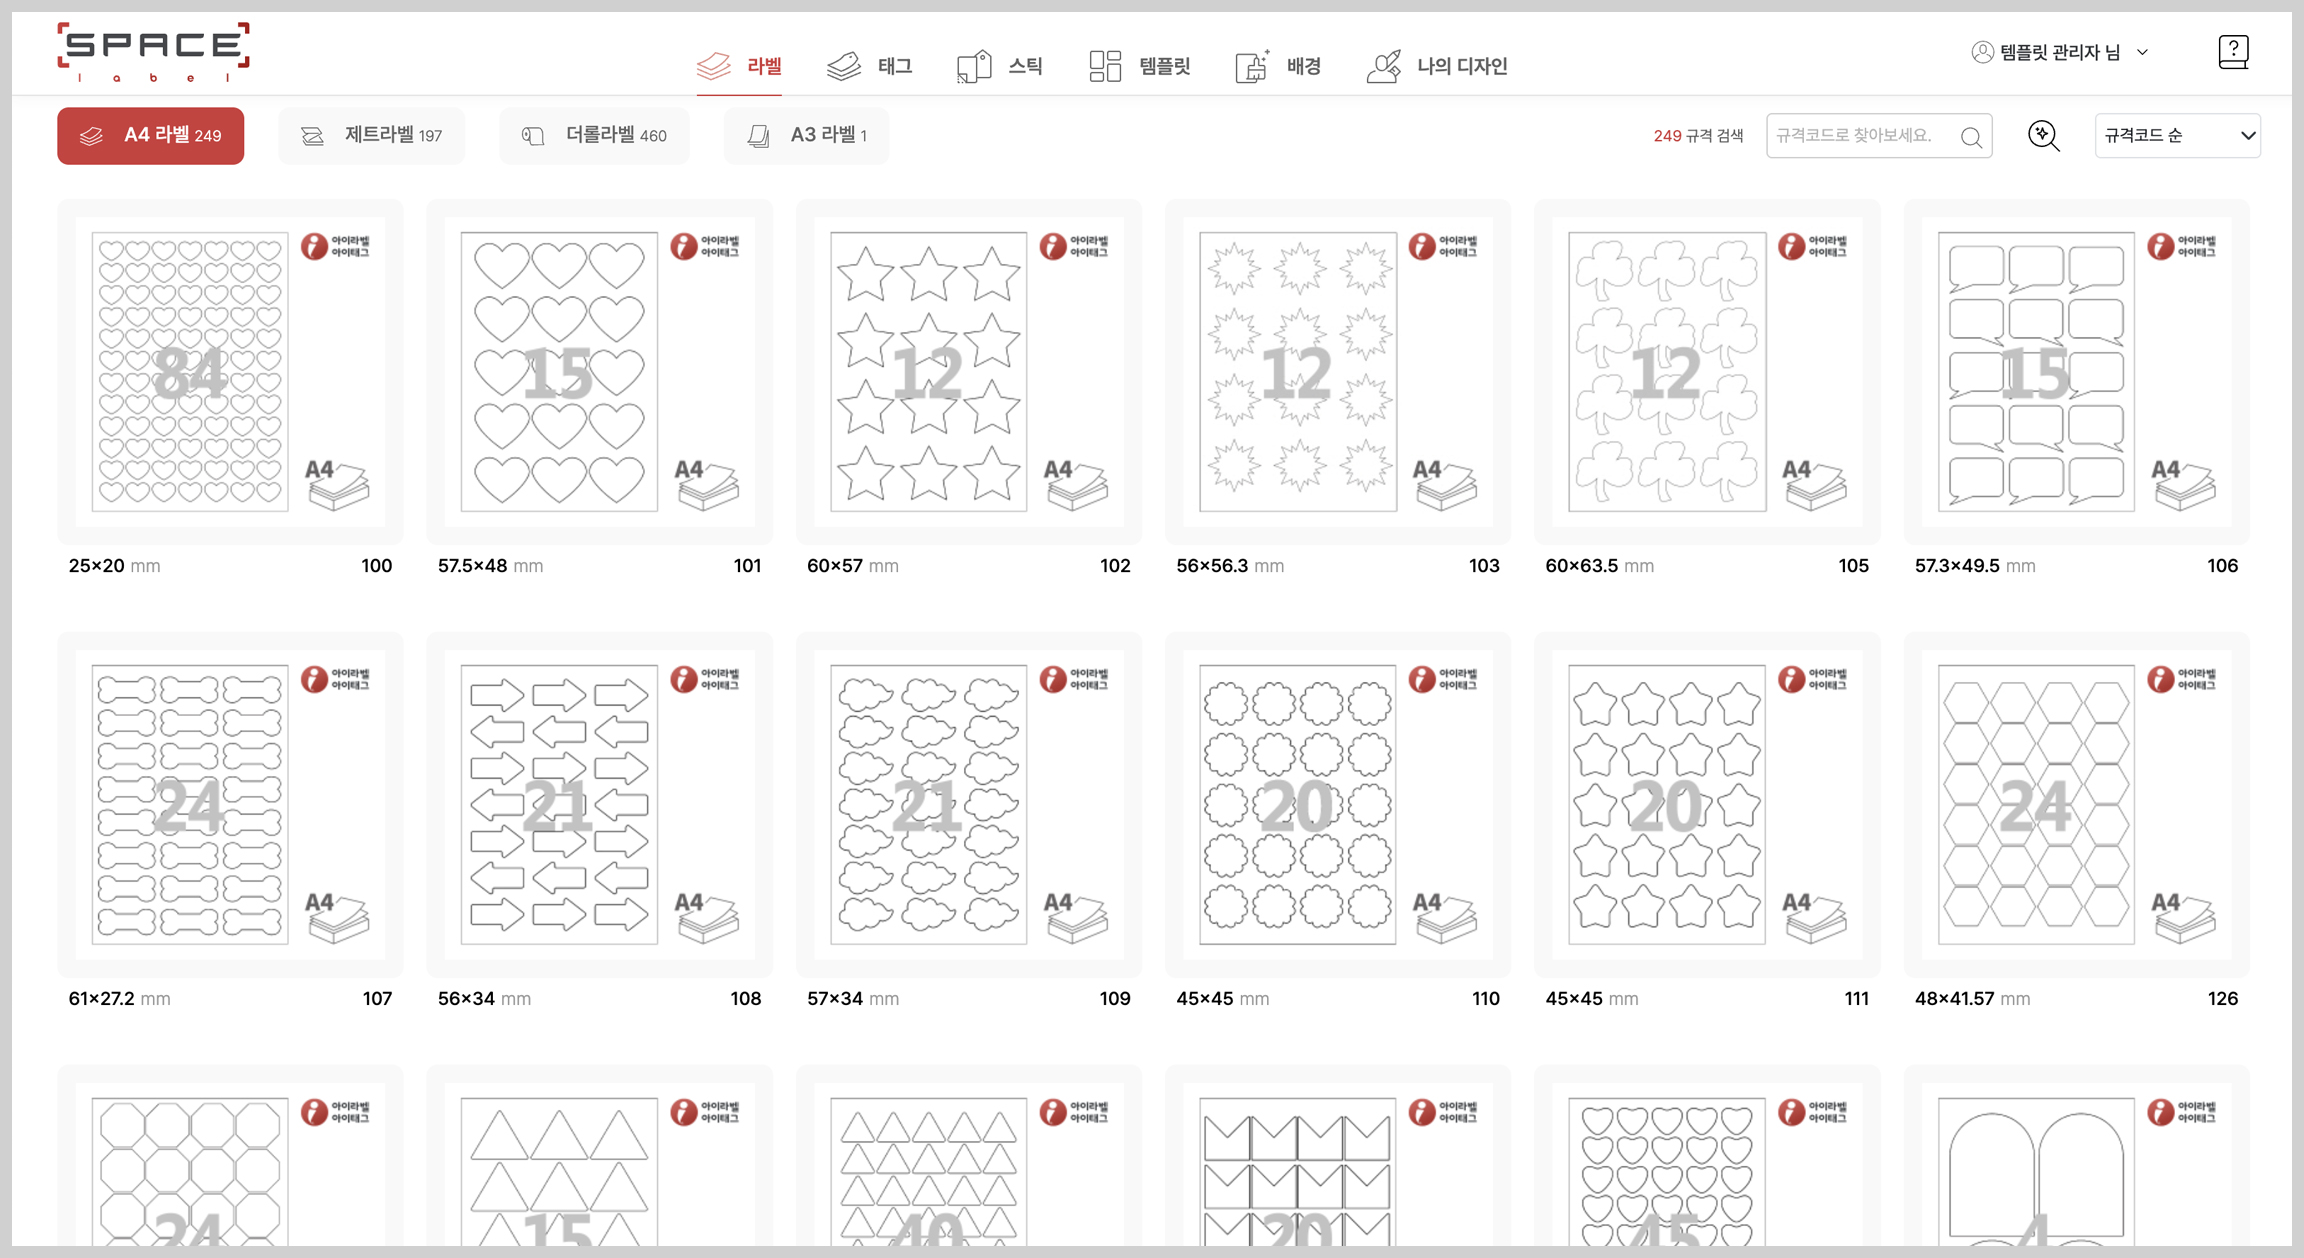Click the 템플릿 grid icon
Screen dimensions: 2304x1258
tap(1105, 66)
